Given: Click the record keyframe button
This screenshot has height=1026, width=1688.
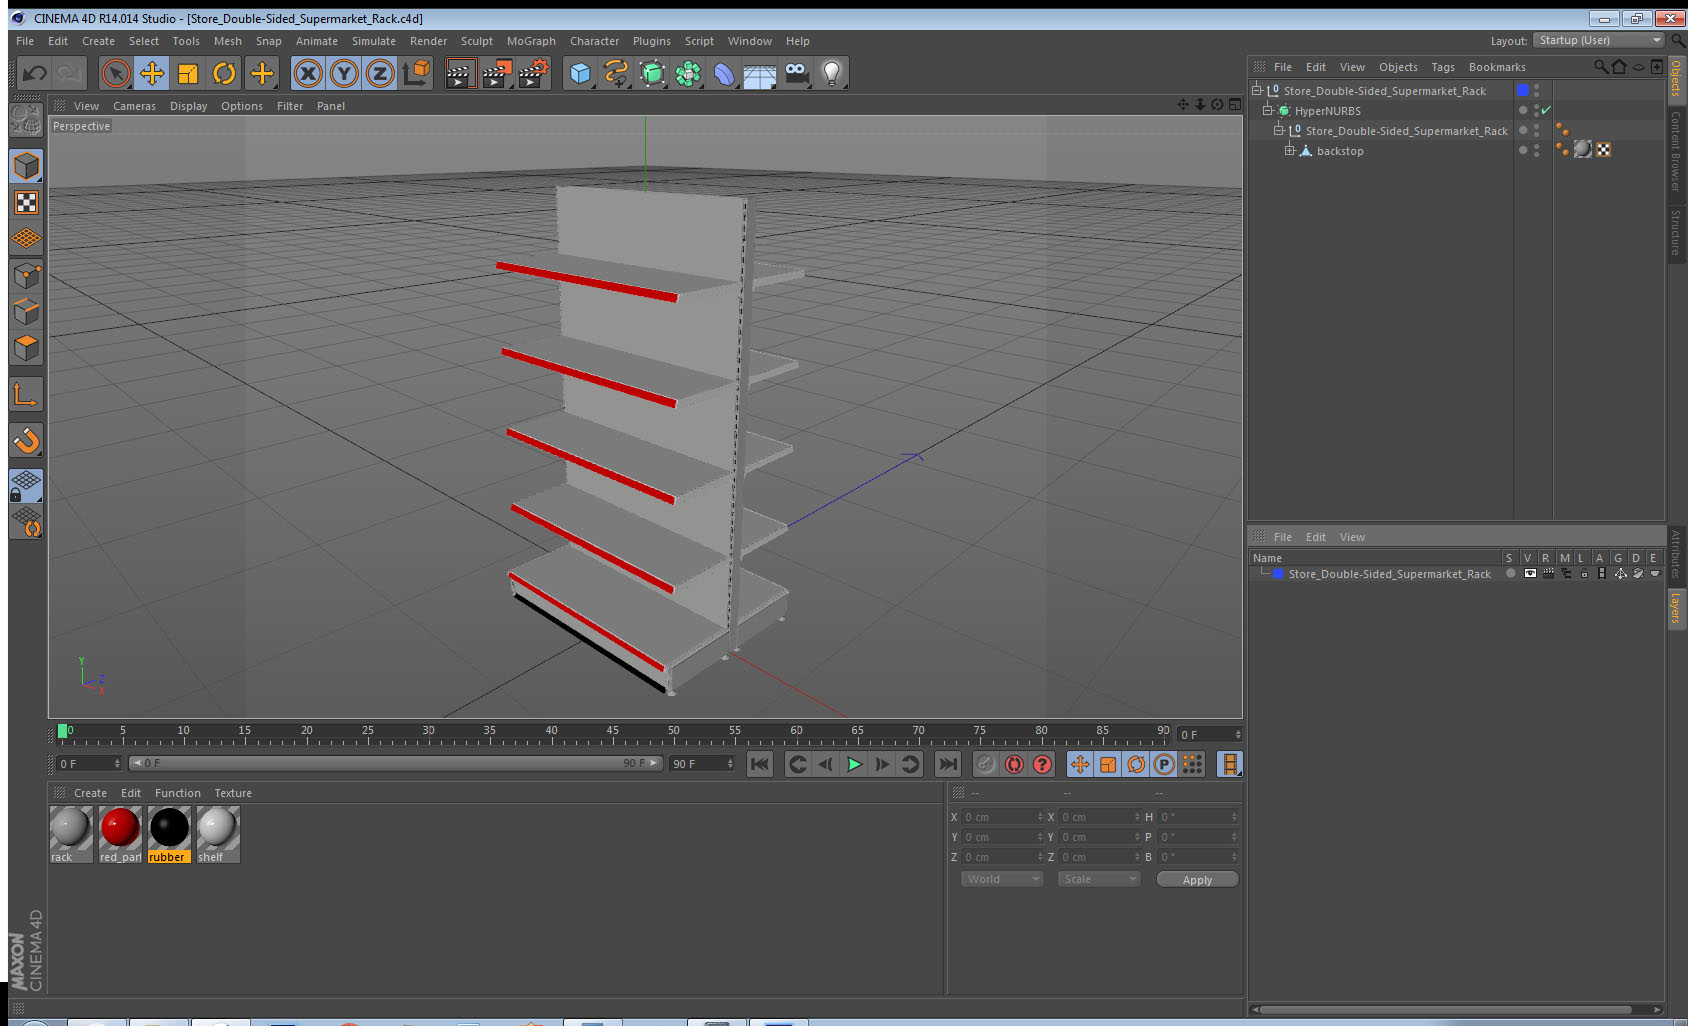Looking at the screenshot, I should [x=986, y=764].
